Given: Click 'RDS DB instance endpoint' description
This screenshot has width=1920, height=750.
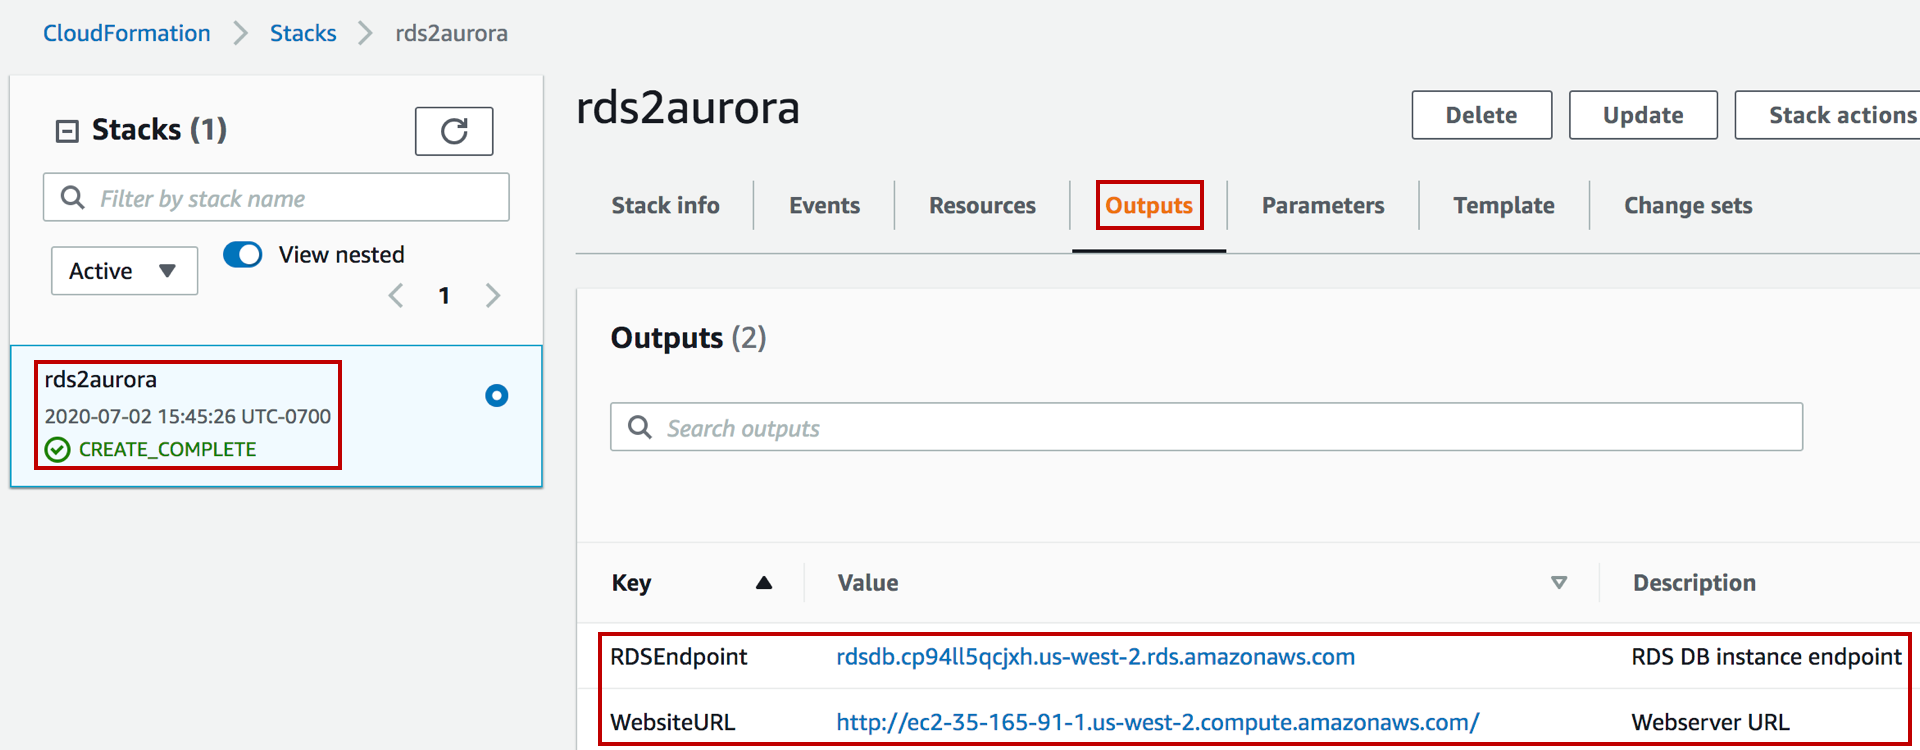Looking at the screenshot, I should click(x=1766, y=657).
